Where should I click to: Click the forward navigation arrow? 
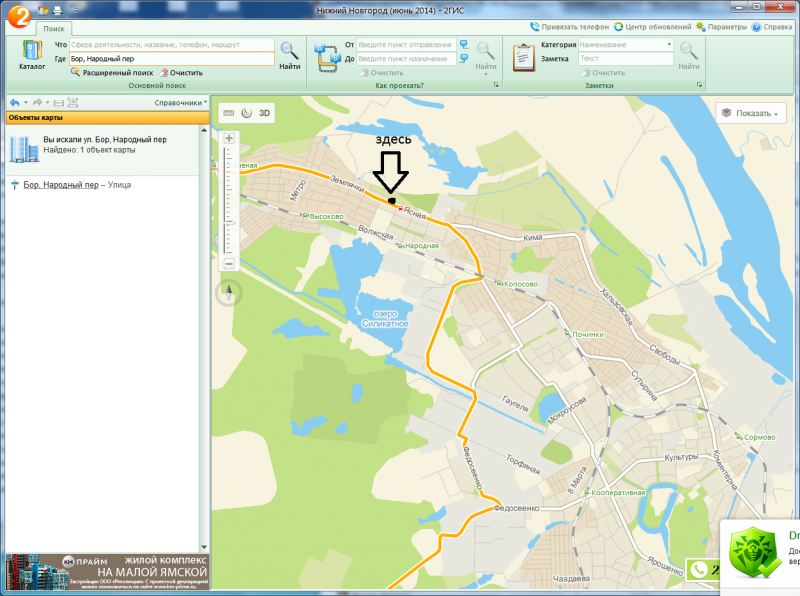pos(37,103)
